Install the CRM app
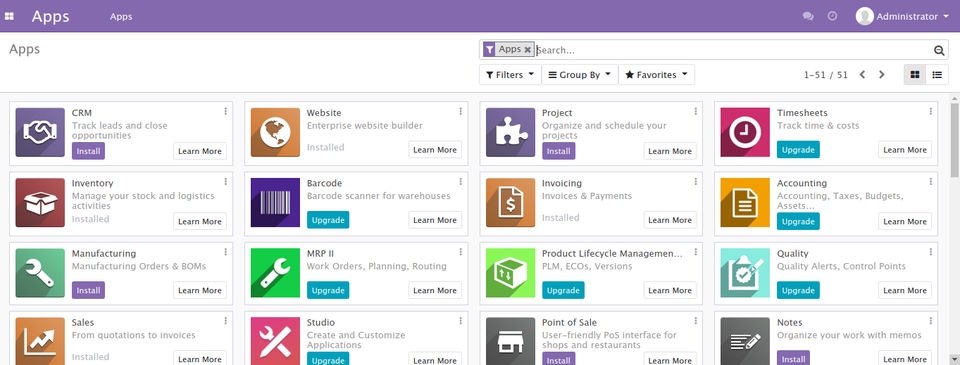The width and height of the screenshot is (960, 365). pyautogui.click(x=88, y=151)
